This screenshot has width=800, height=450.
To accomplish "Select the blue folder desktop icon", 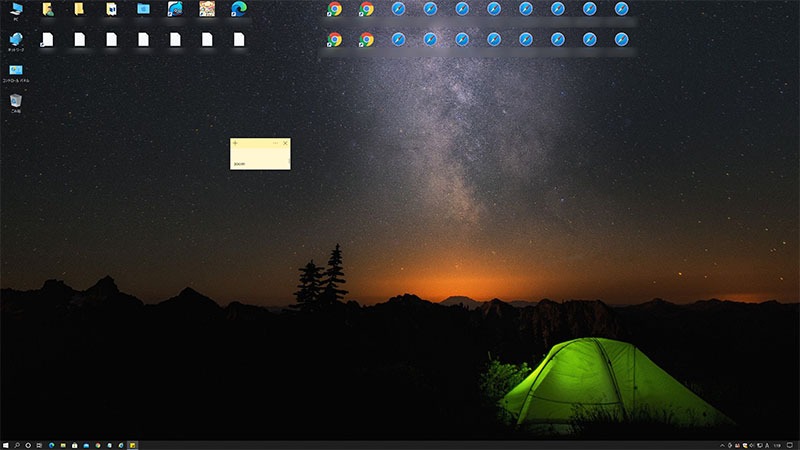I will click(x=143, y=9).
